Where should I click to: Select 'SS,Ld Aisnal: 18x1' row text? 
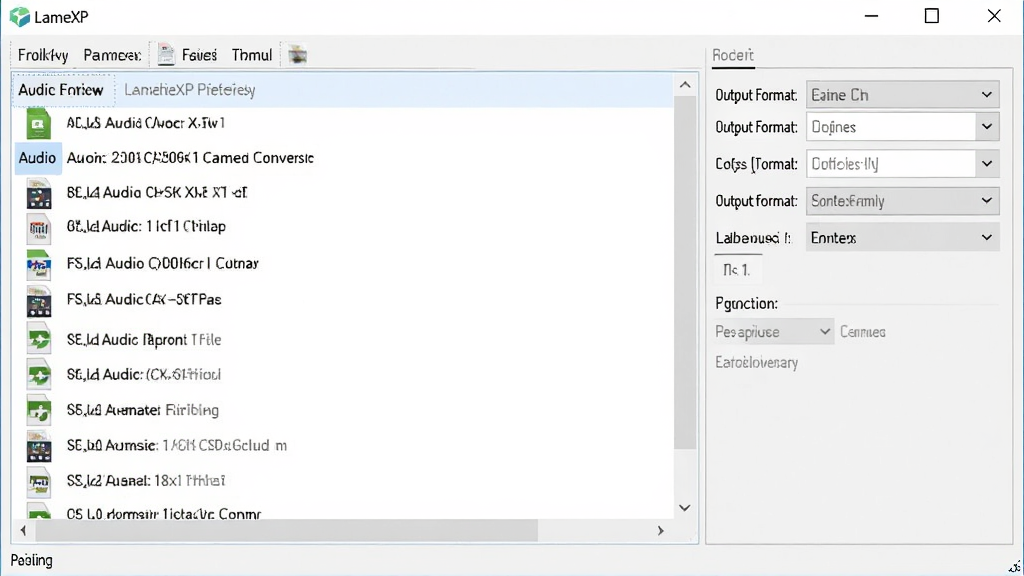[146, 481]
